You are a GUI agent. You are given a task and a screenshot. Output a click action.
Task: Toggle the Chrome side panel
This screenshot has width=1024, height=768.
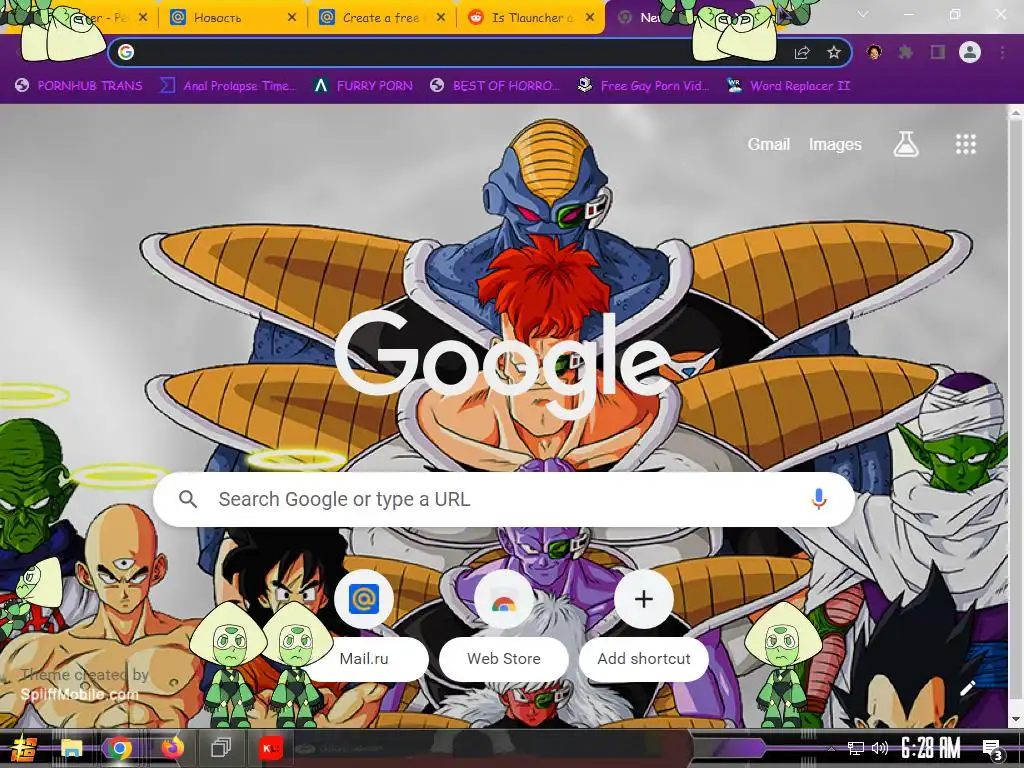pyautogui.click(x=938, y=52)
